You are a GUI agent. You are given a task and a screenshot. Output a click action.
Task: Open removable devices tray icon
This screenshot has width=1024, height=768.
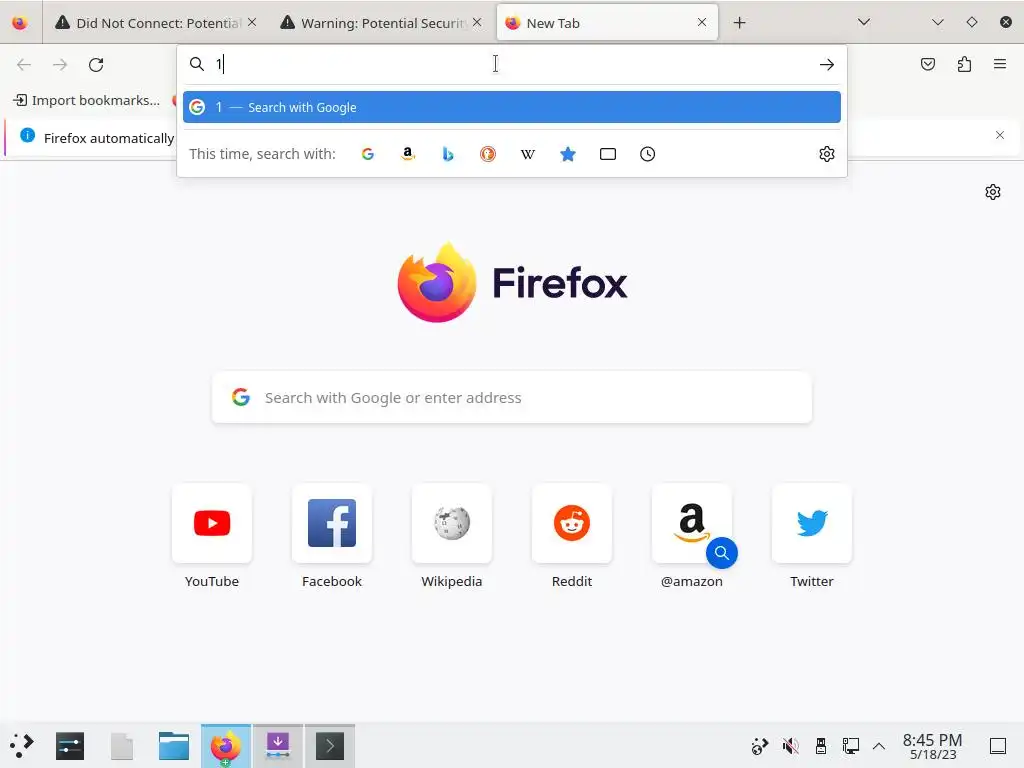coord(821,746)
